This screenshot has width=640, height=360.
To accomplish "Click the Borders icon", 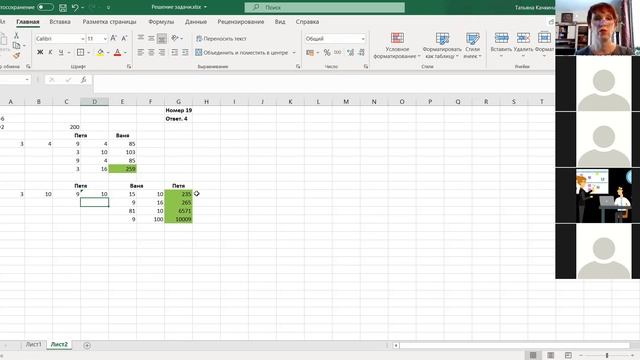I will (x=80, y=52).
